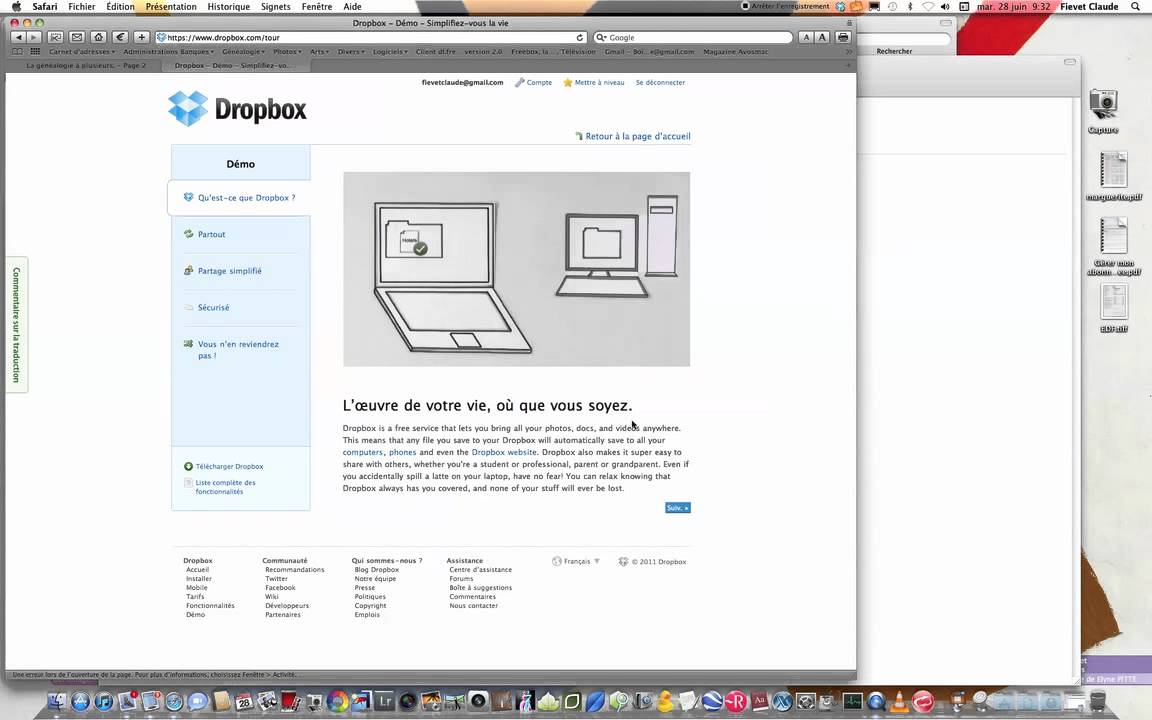Viewport: 1152px width, 720px height.
Task: Open the Français language dropdown
Action: click(576, 561)
